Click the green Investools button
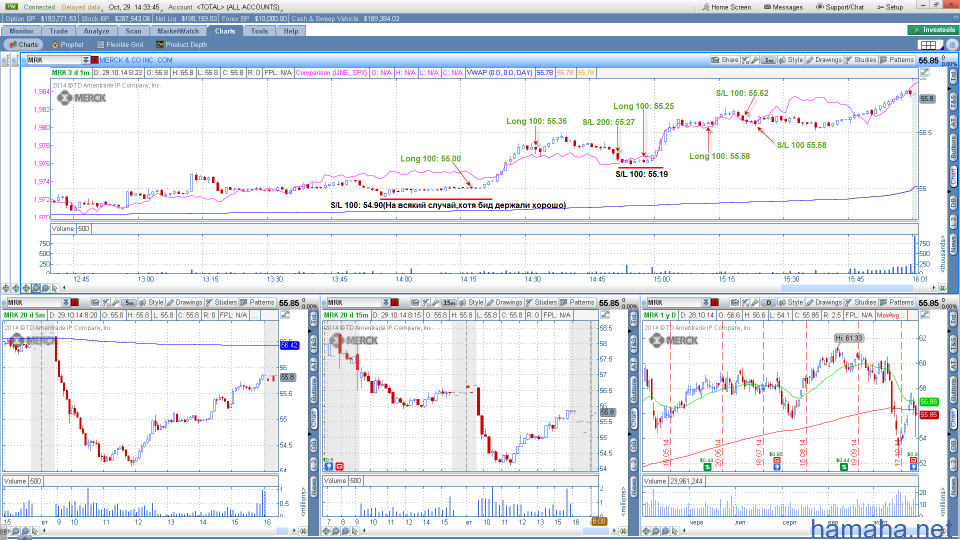The width and height of the screenshot is (960, 540). point(932,30)
